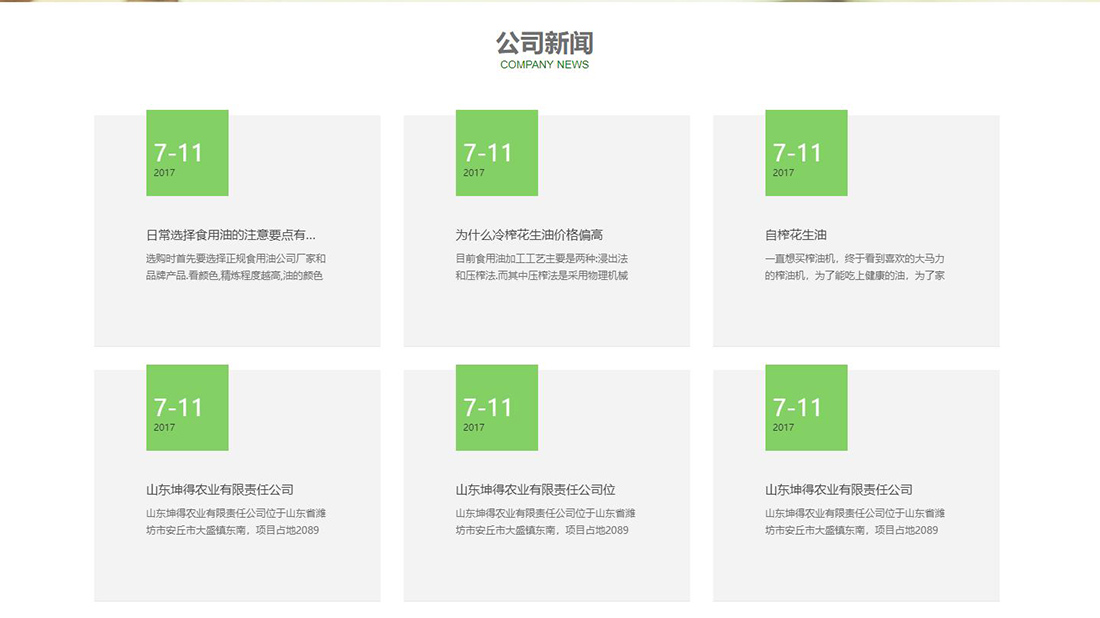Select the top-middle news card area

[545, 230]
